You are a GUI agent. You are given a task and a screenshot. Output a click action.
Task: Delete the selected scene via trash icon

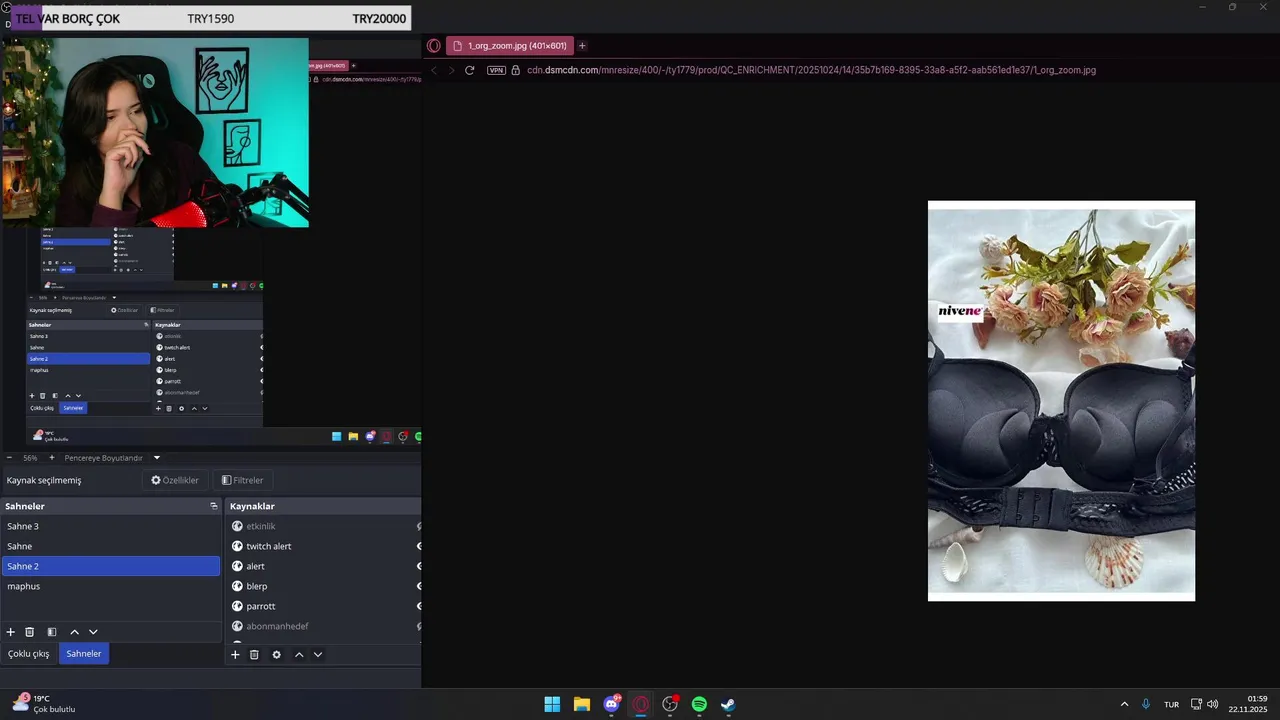pyautogui.click(x=30, y=632)
